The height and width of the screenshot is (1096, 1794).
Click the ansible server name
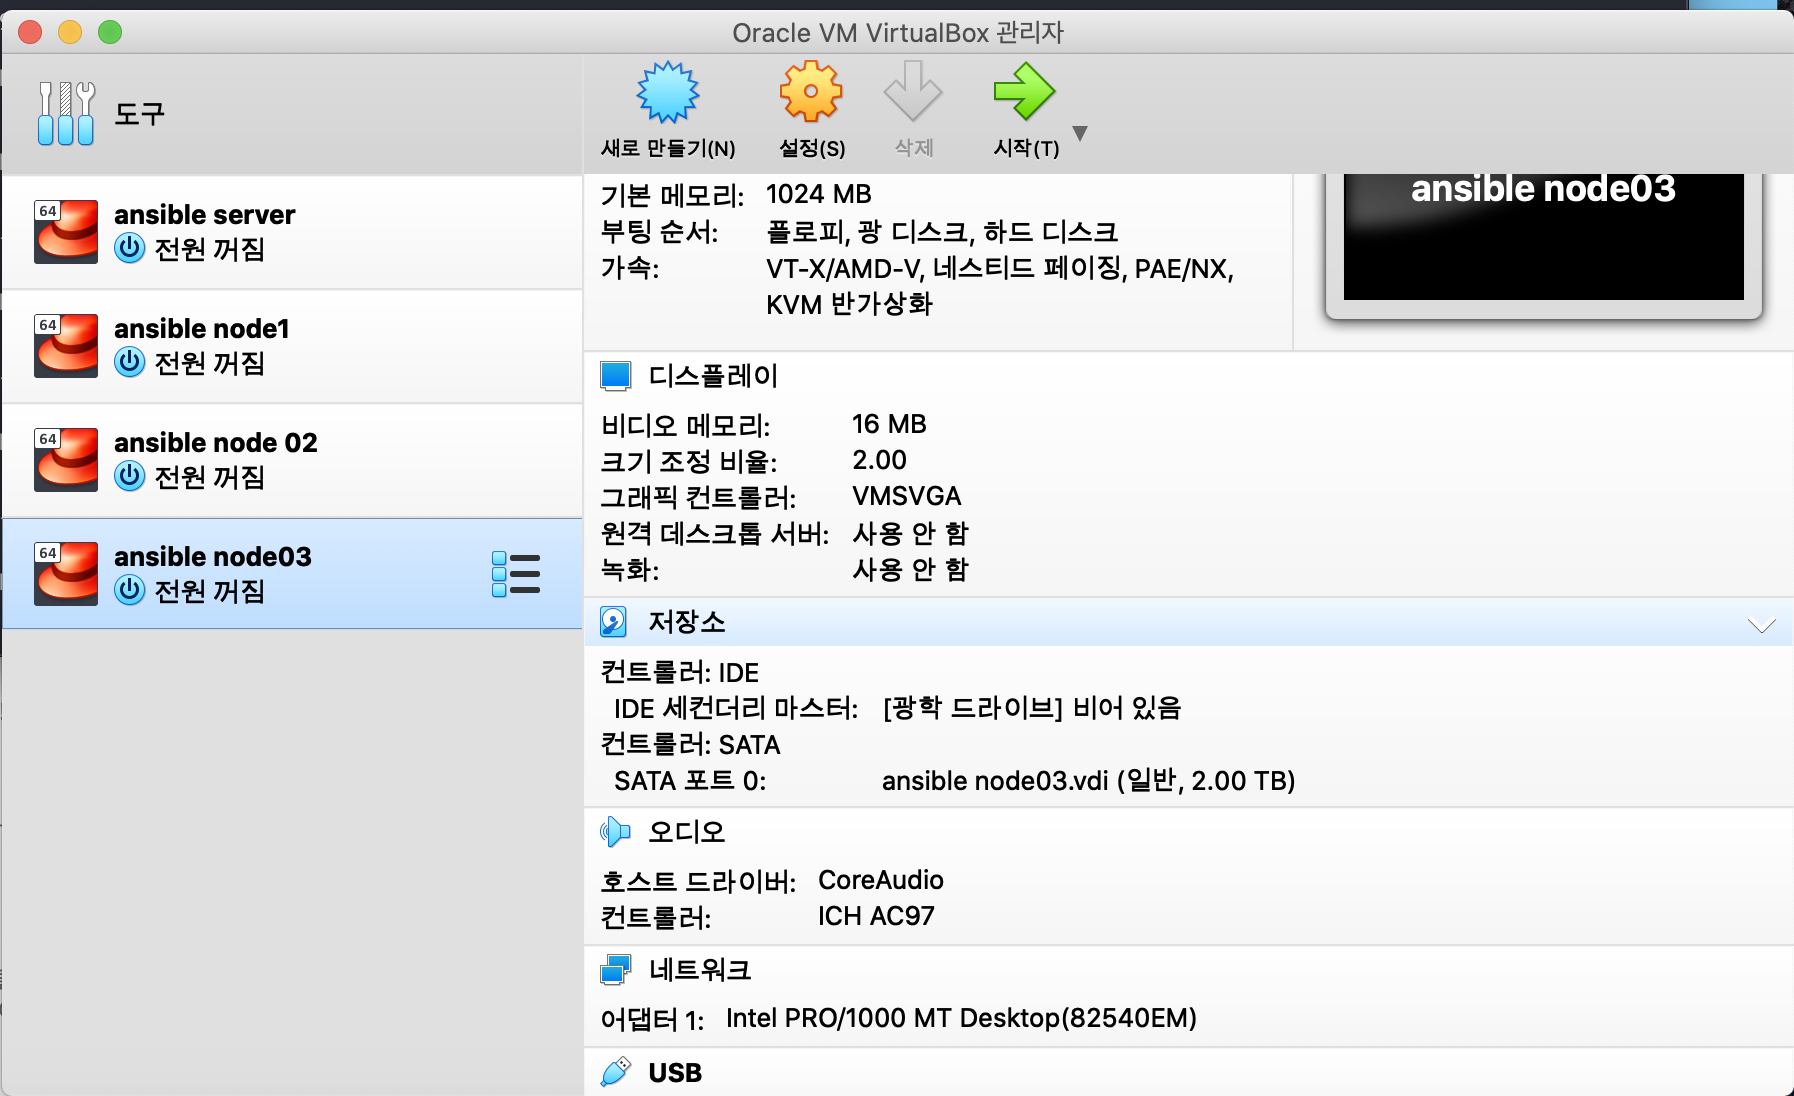(205, 215)
